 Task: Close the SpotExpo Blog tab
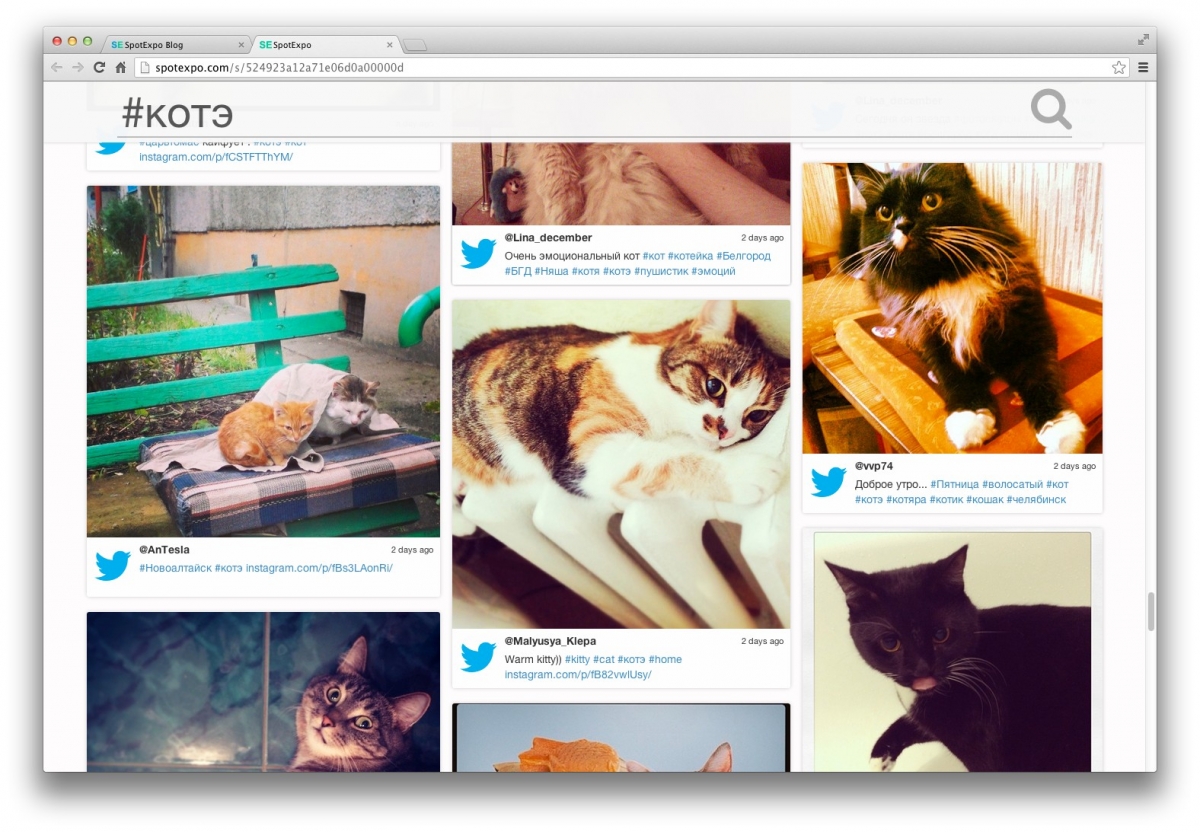click(241, 45)
